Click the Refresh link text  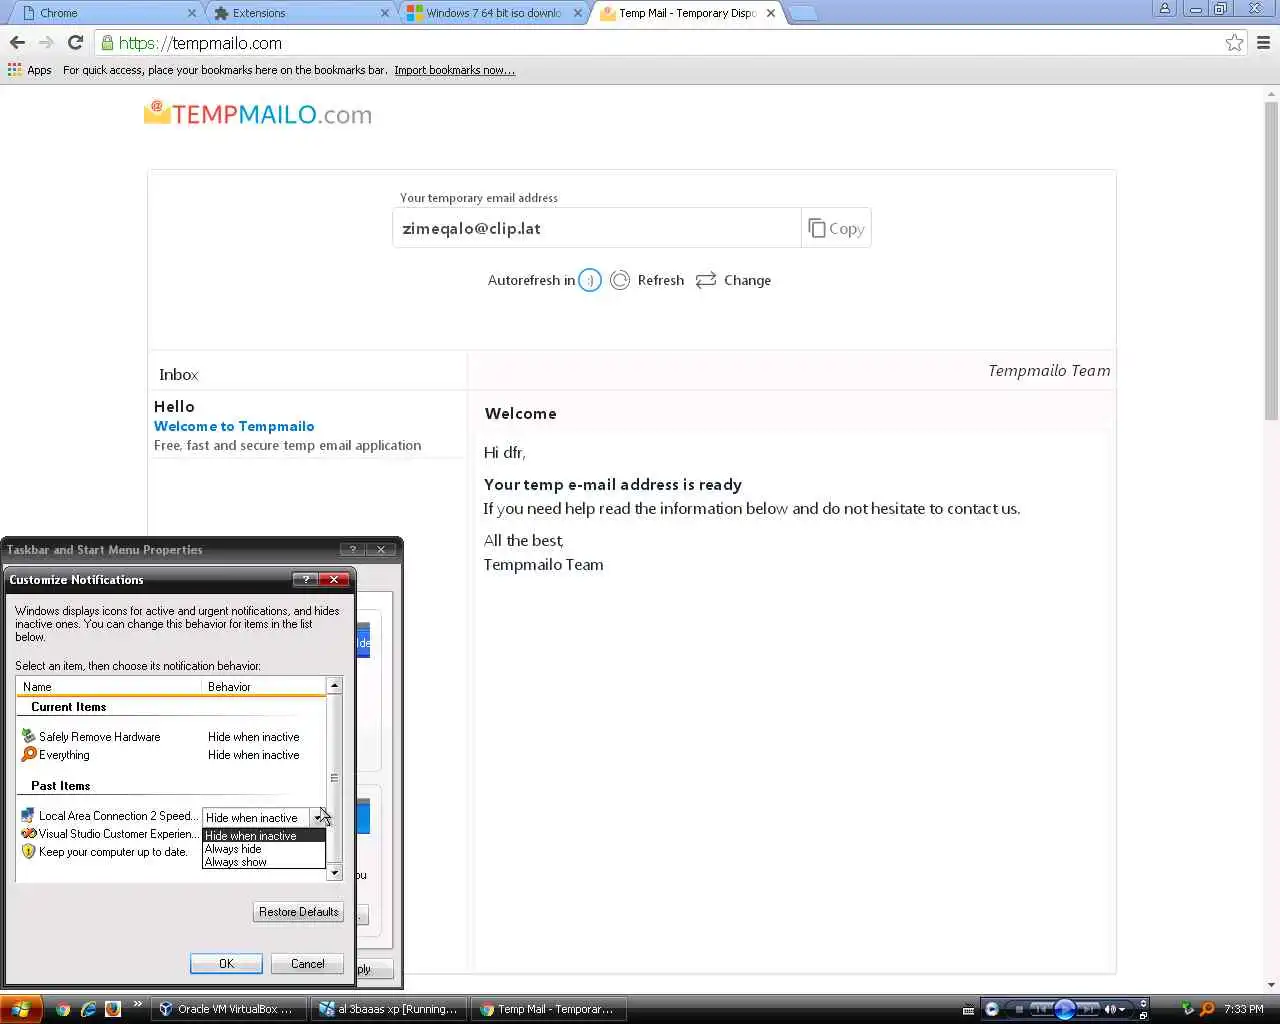(661, 280)
